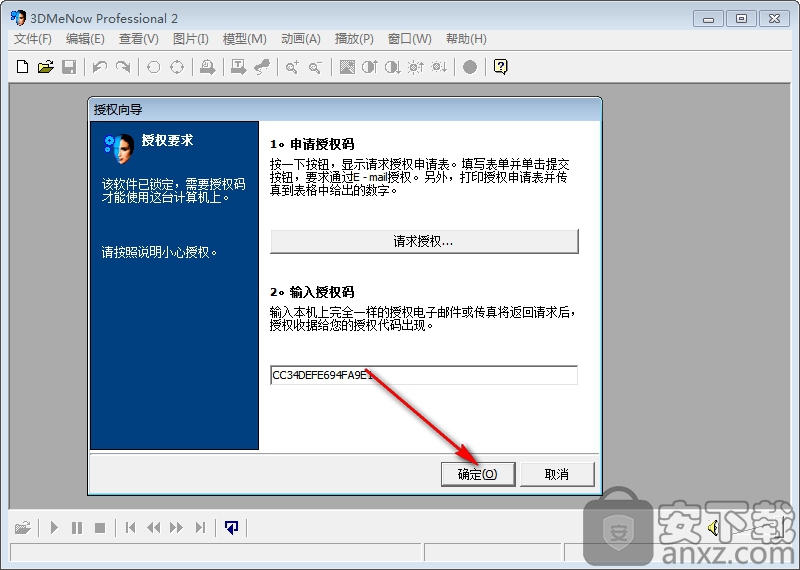Click the decrease contrast icon

point(392,67)
